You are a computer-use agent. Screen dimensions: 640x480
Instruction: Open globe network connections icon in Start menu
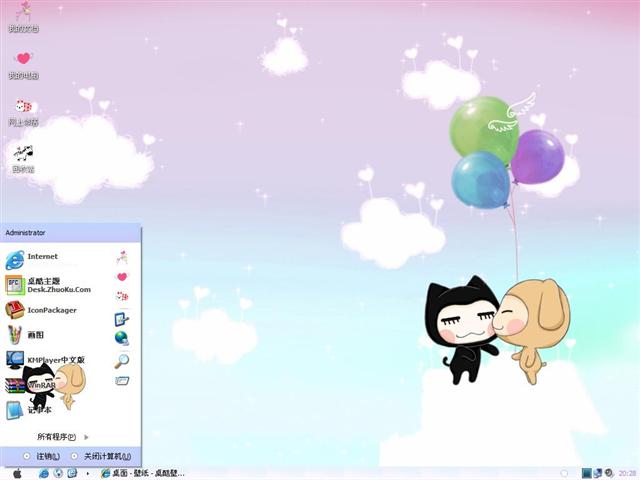tap(122, 338)
